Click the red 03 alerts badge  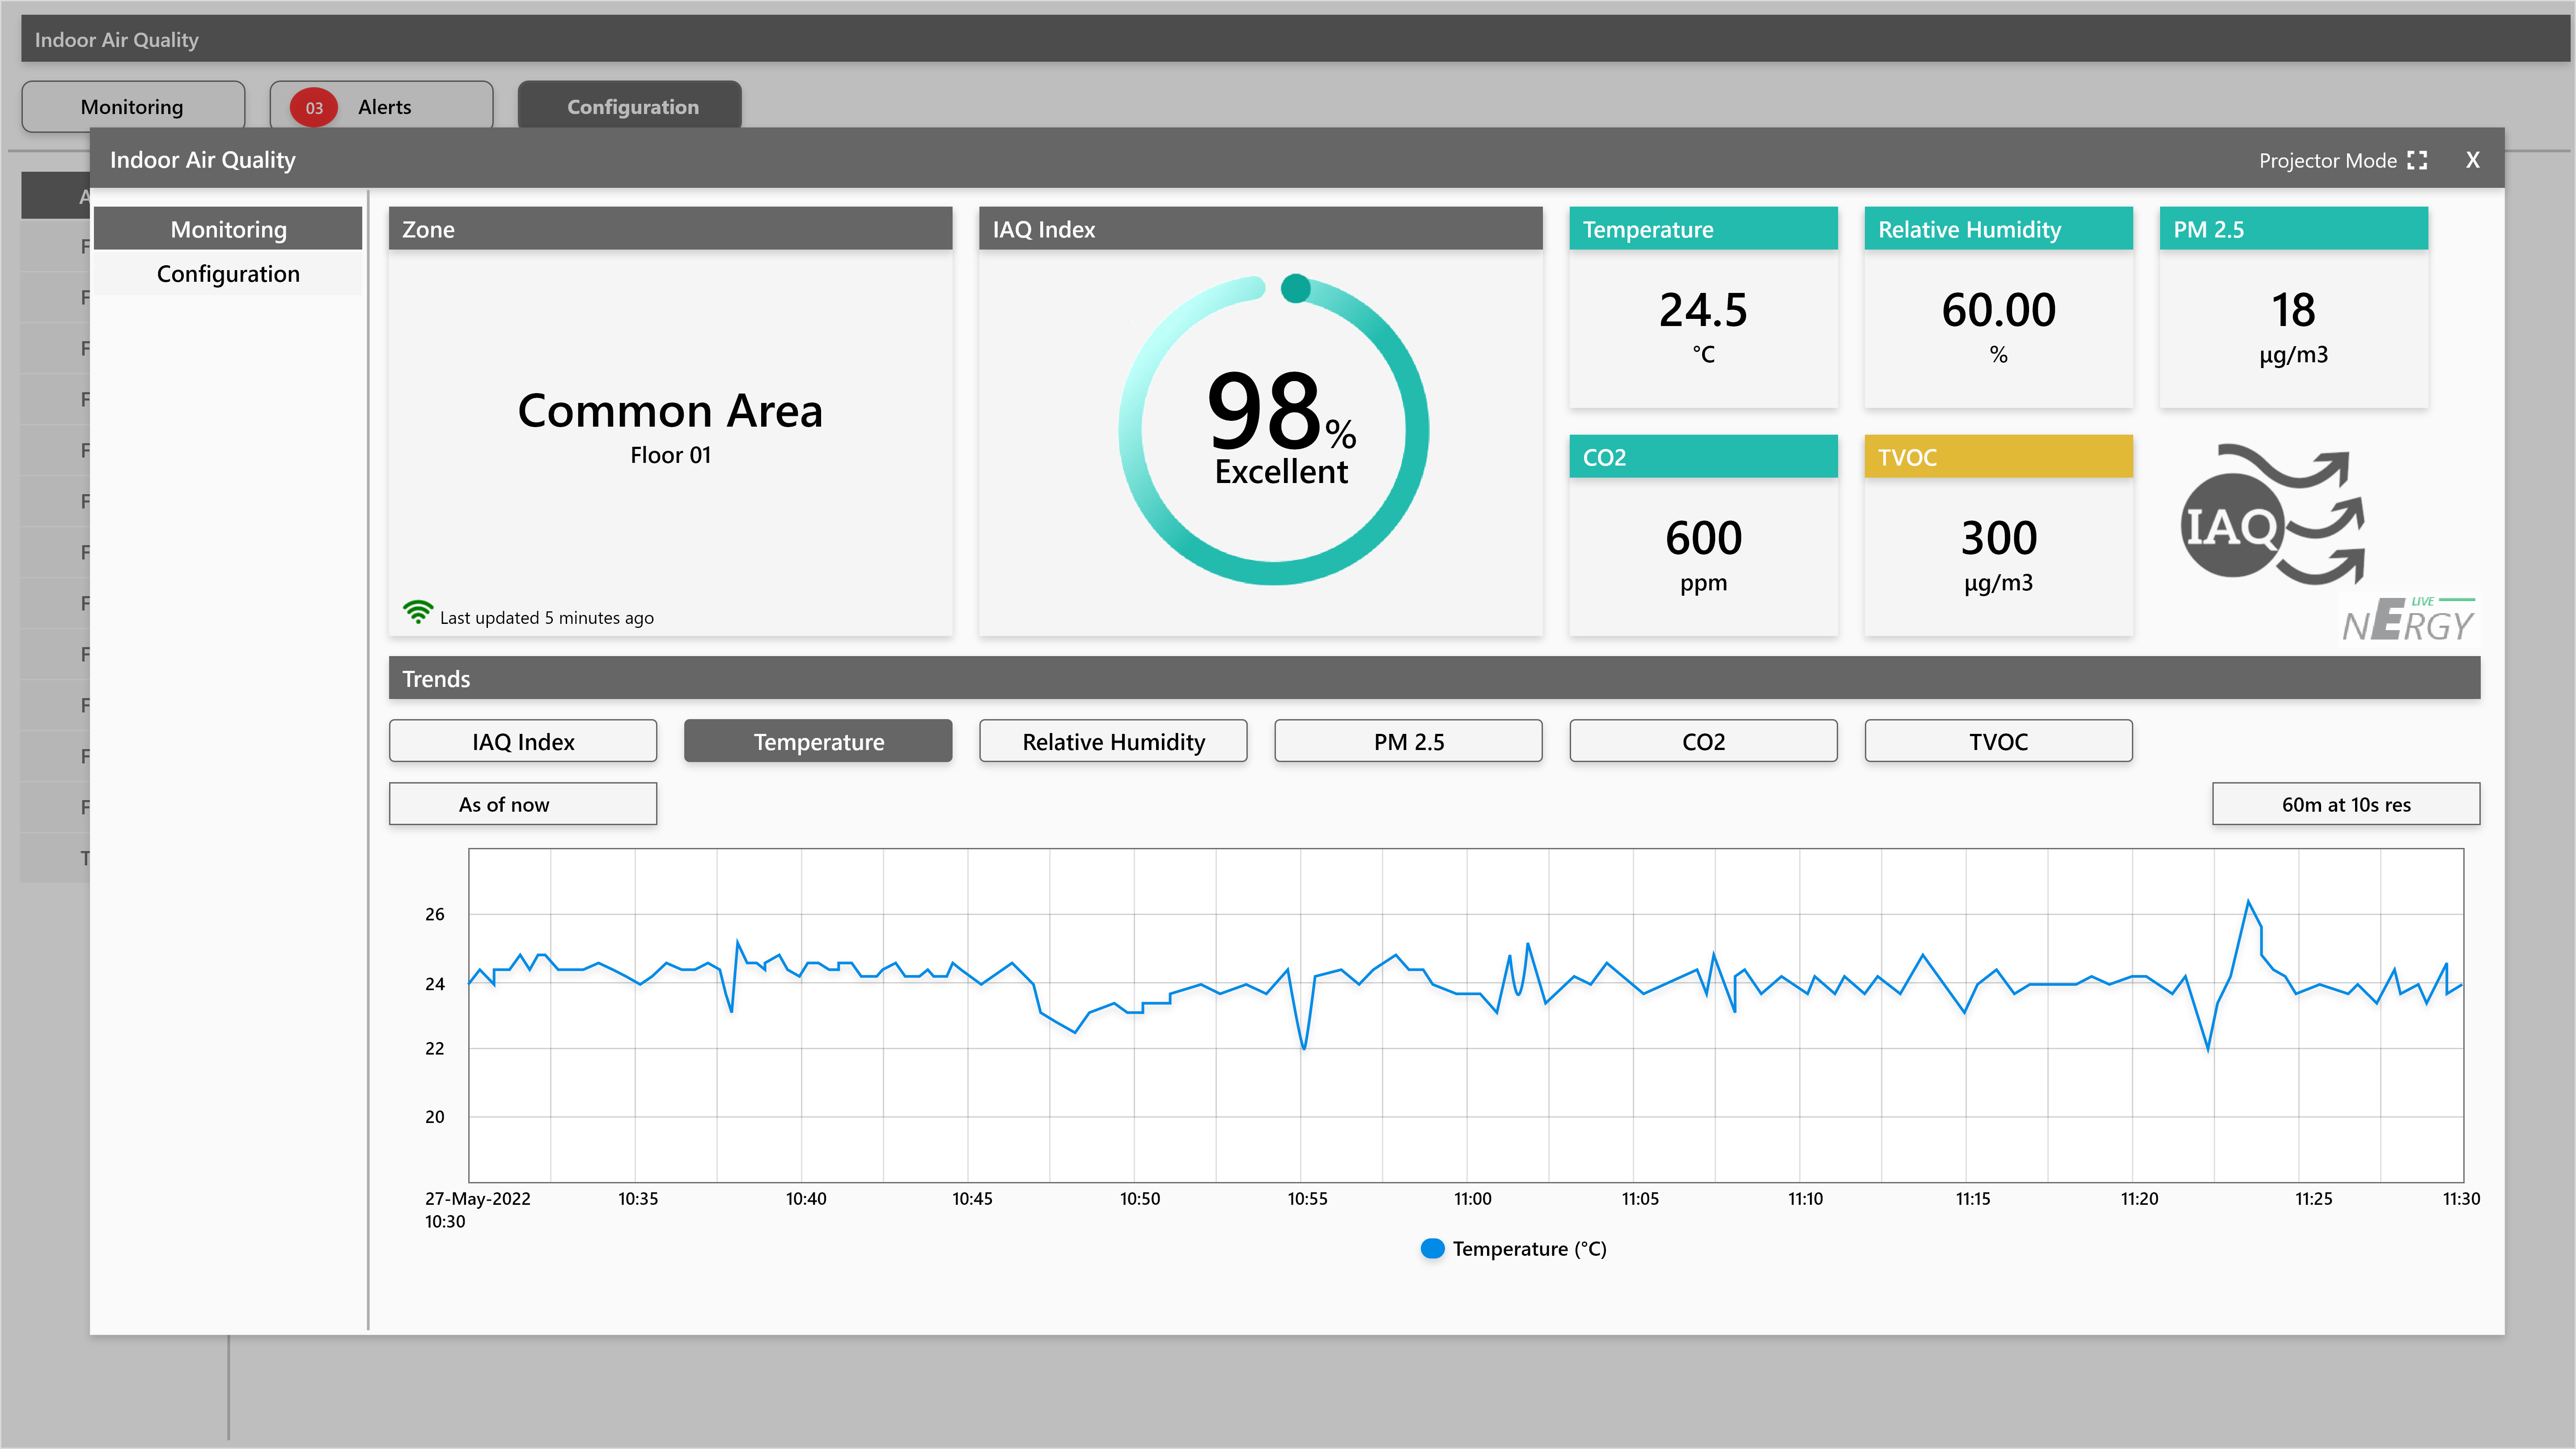point(314,107)
